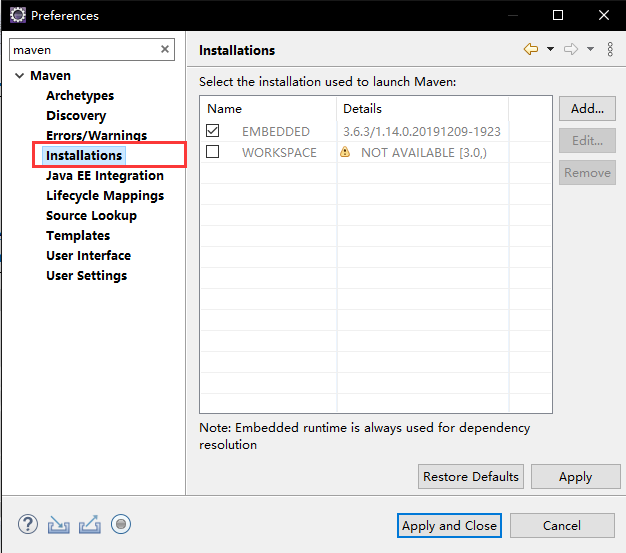Viewport: 626px width, 553px height.
Task: Click Restore Defaults
Action: coord(471,476)
